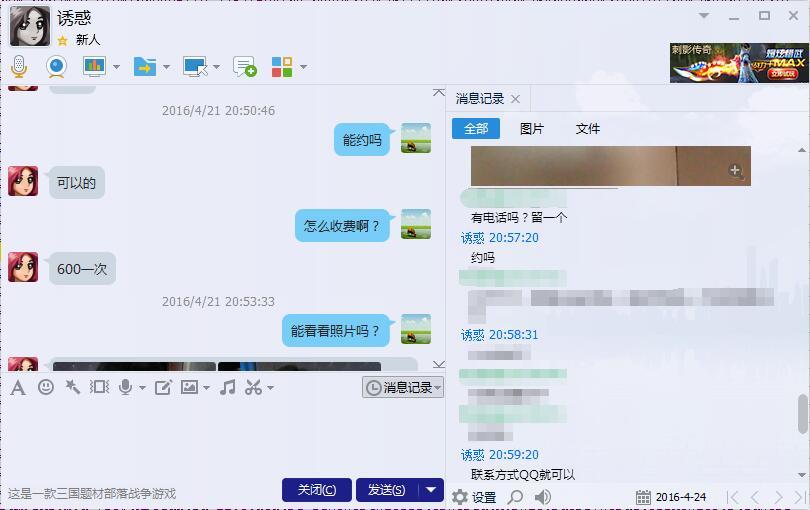Image resolution: width=810 pixels, height=510 pixels.
Task: Click the create discussion group icon
Action: point(244,67)
